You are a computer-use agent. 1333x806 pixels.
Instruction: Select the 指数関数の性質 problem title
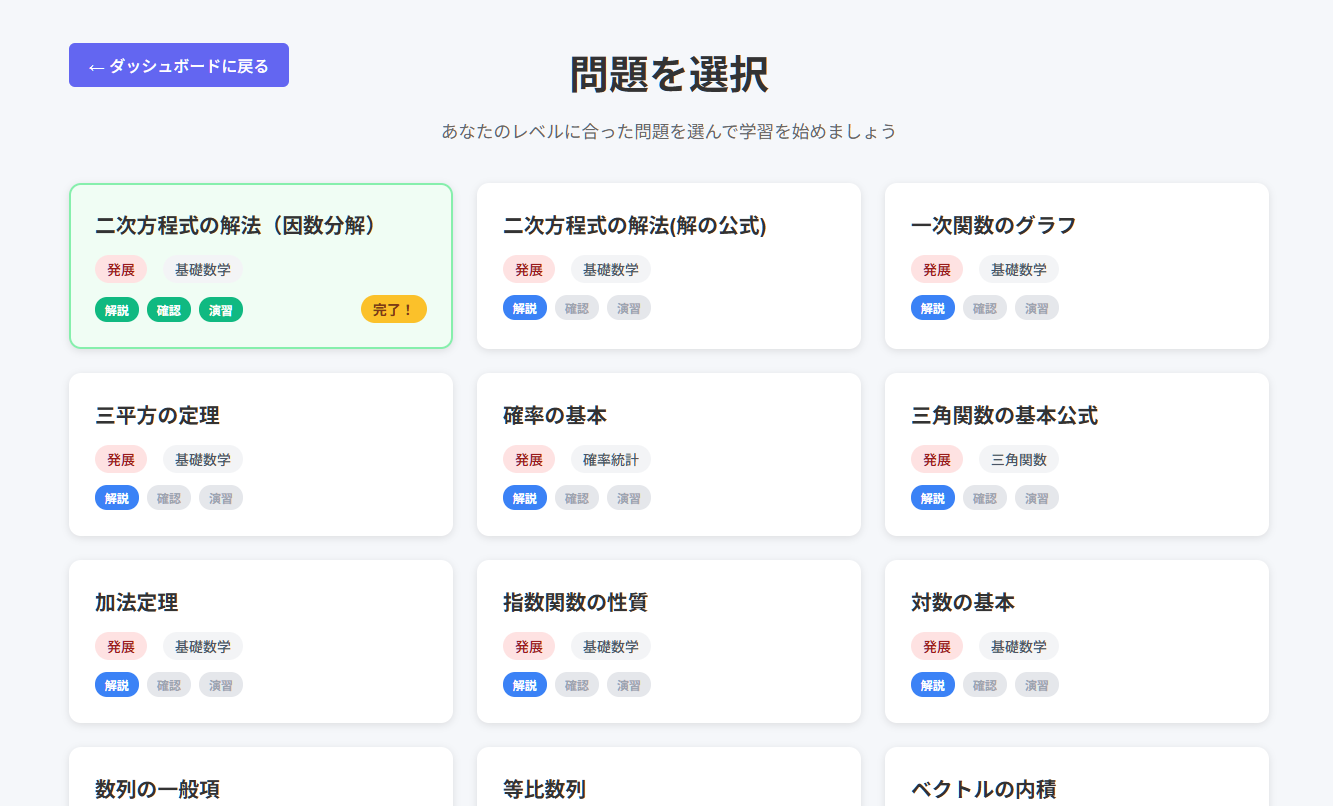(x=576, y=603)
